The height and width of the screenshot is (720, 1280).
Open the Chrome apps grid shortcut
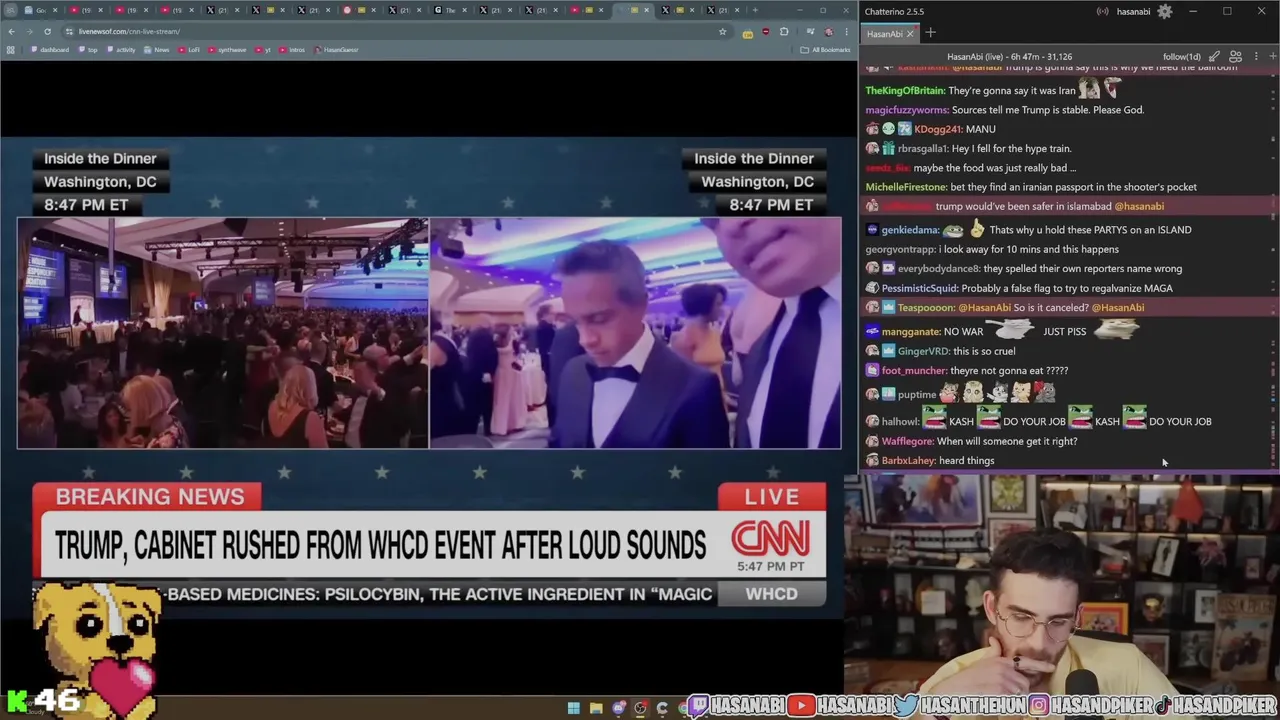point(11,50)
